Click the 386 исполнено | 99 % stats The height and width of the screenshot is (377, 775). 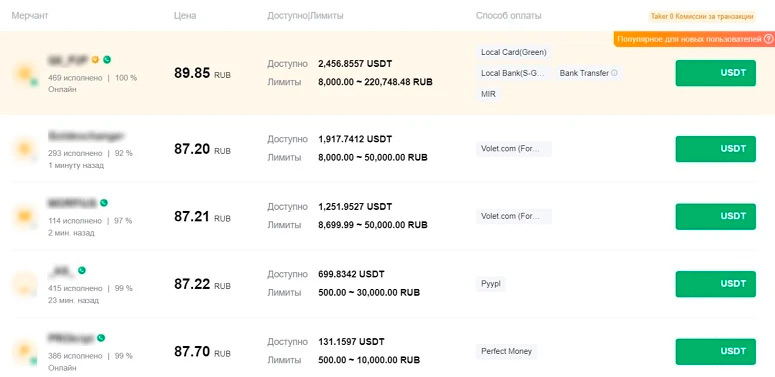pyautogui.click(x=90, y=356)
